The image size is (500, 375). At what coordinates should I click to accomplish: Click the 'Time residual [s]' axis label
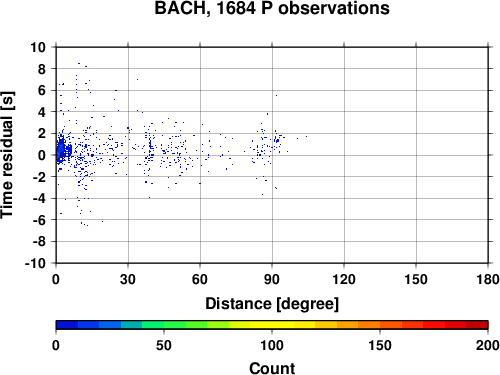pos(7,155)
